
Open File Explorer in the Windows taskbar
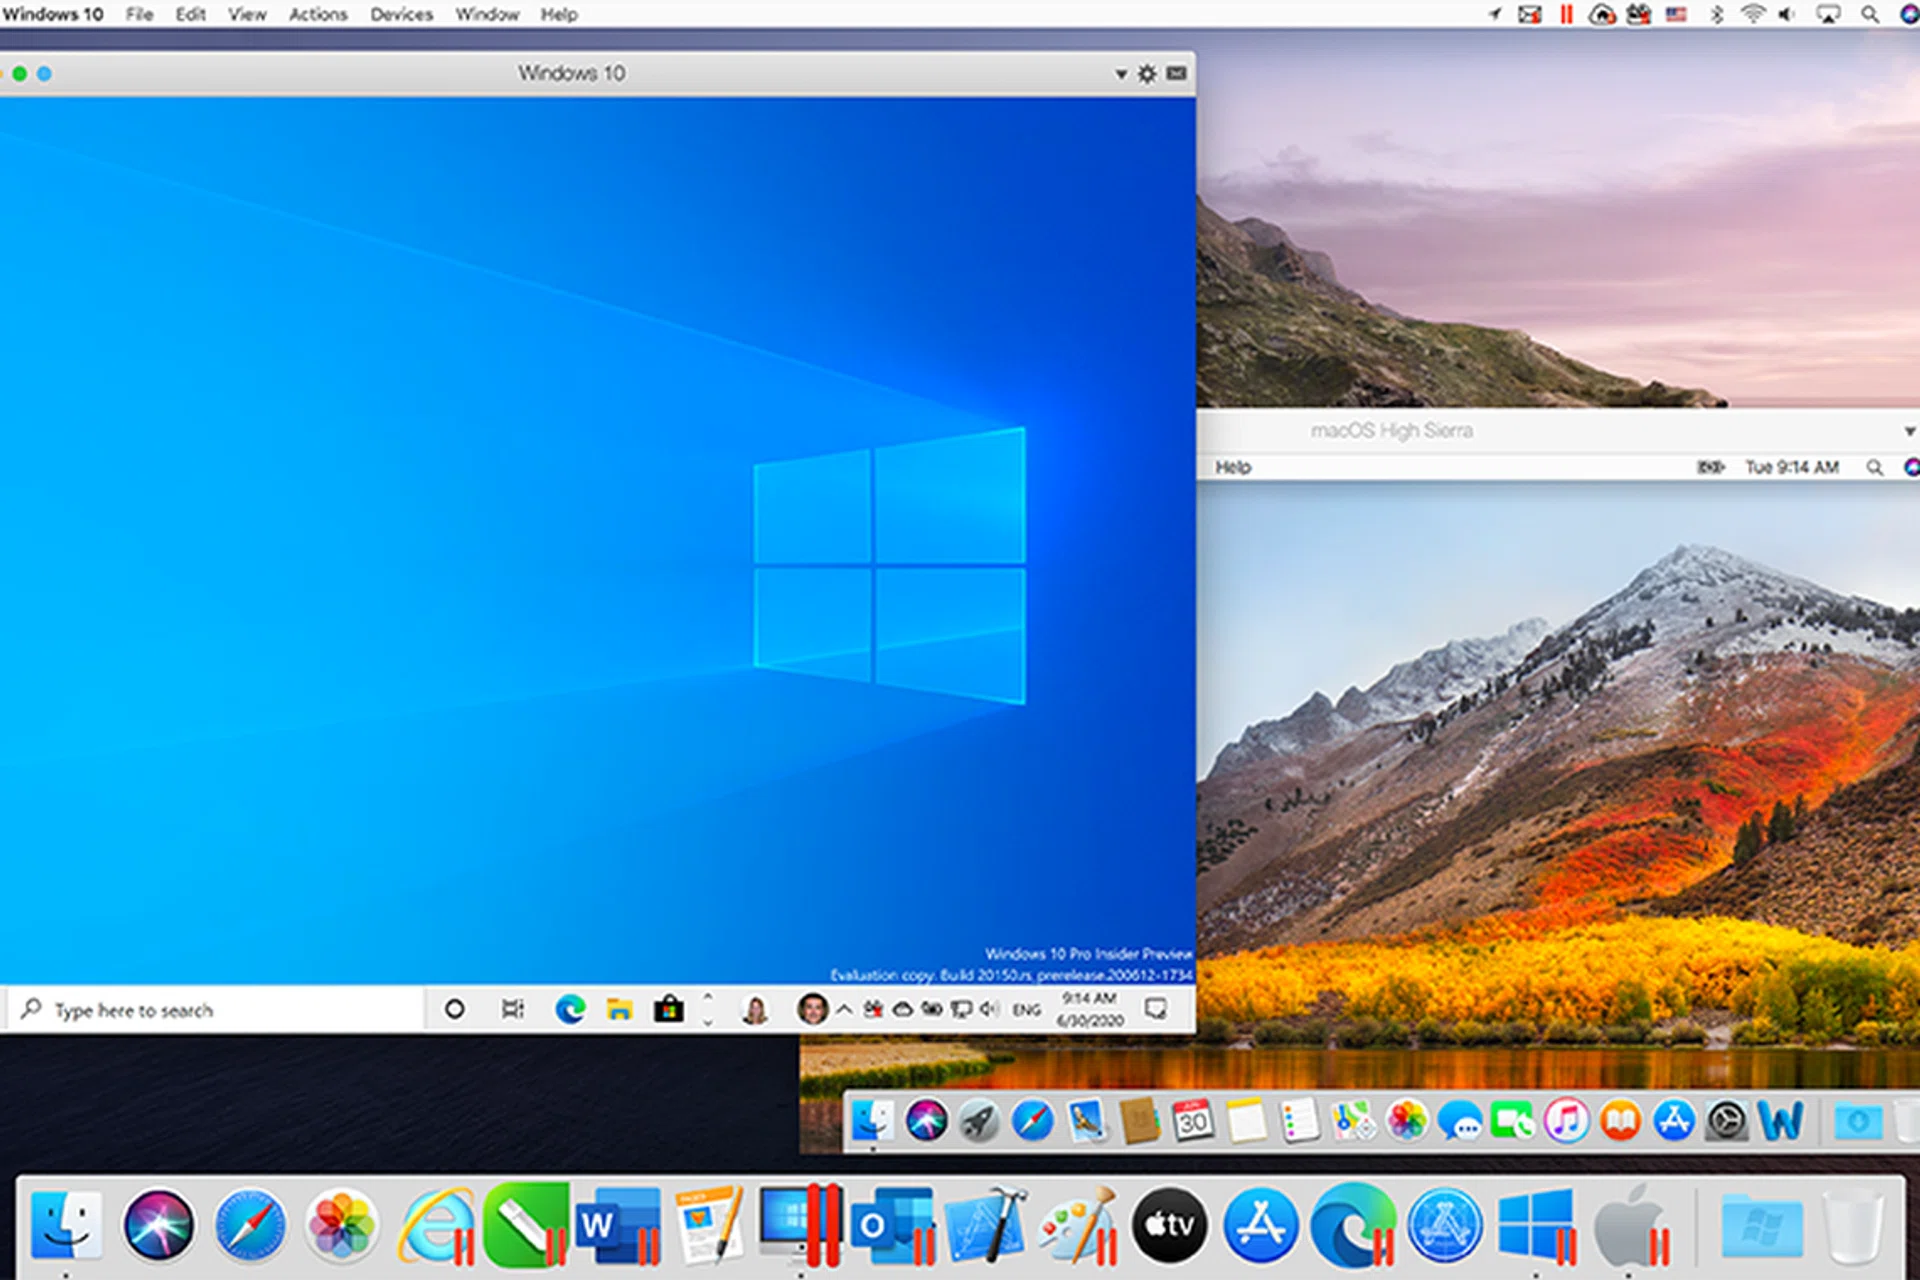coord(619,1009)
